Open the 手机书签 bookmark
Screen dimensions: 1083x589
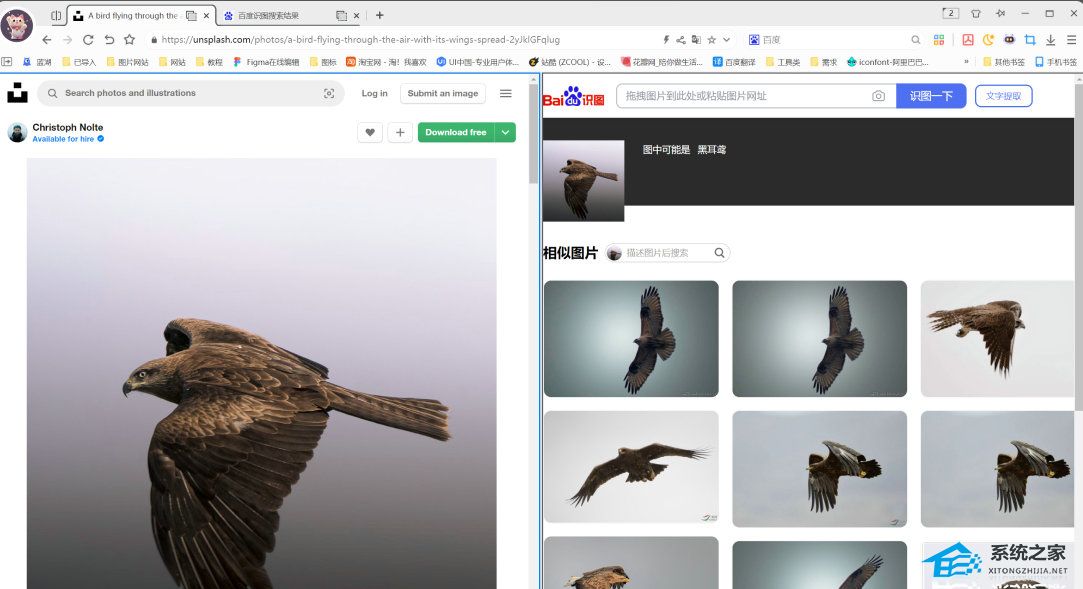[x=1056, y=62]
